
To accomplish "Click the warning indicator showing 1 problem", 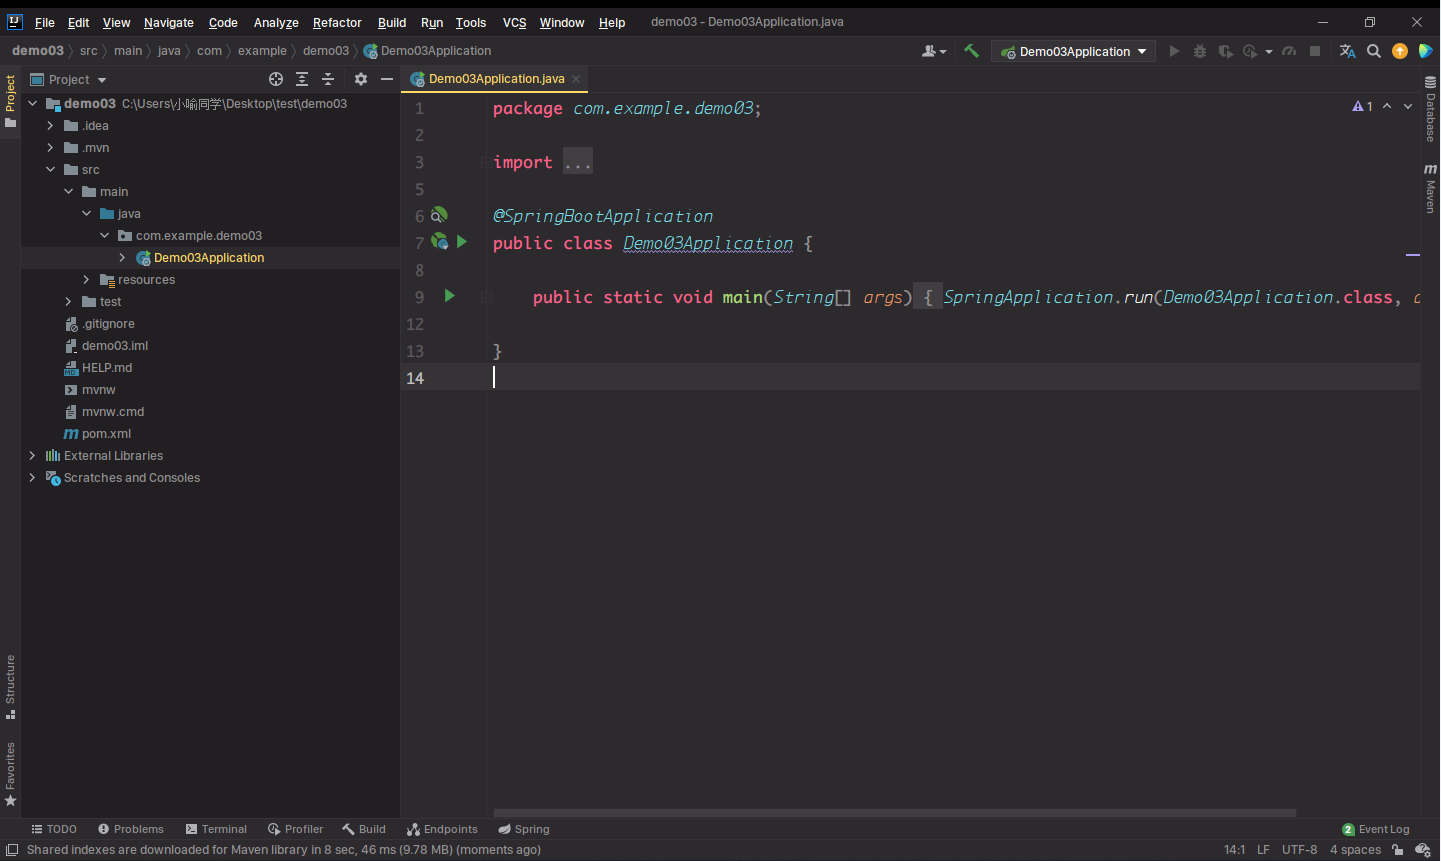I will [x=1362, y=106].
